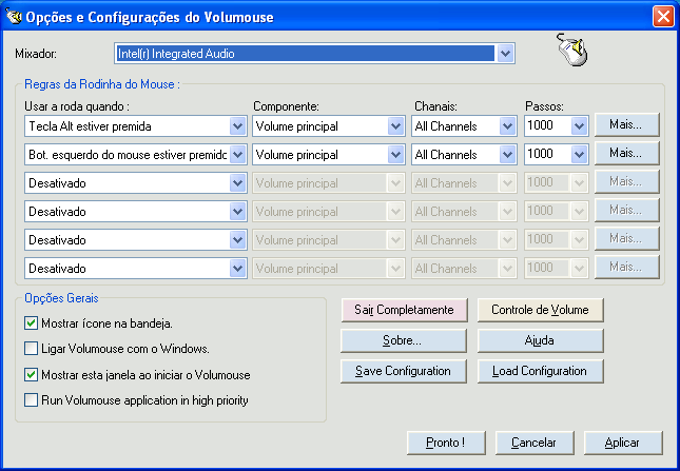680x471 pixels.
Task: Click the Volumouse title bar icon
Action: [14, 16]
